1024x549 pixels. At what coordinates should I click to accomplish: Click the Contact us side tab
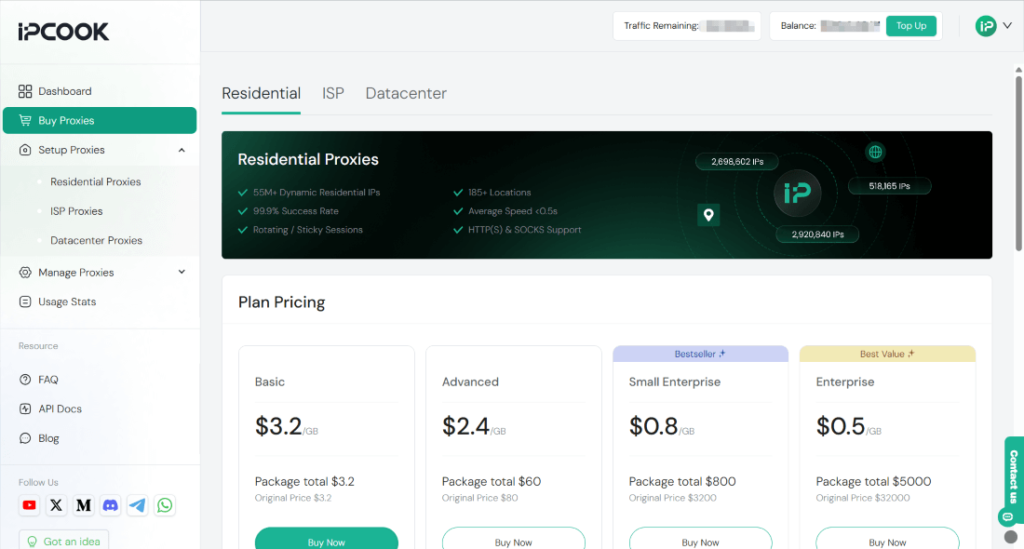point(1012,476)
